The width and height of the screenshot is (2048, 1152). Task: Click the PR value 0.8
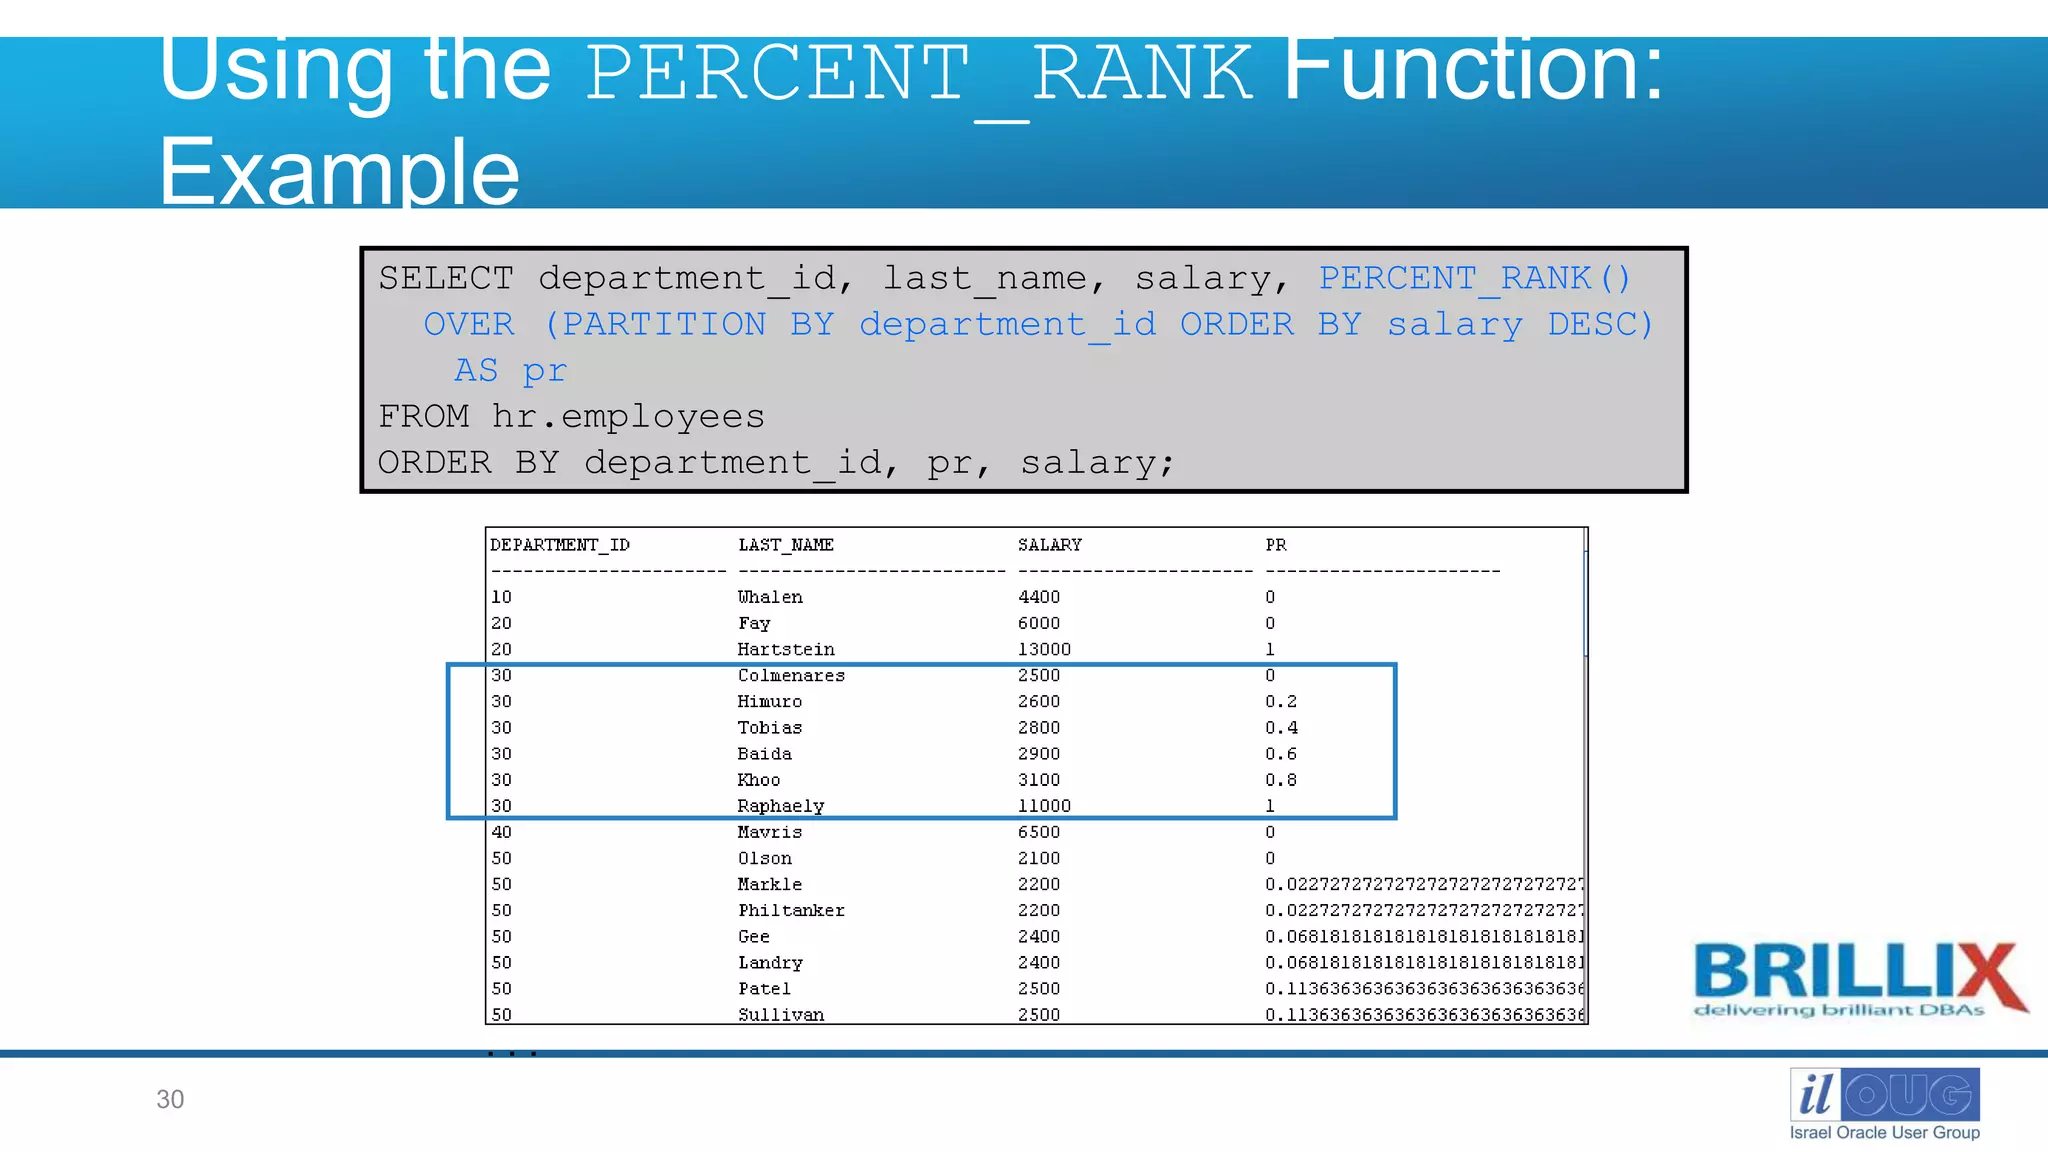pos(1281,779)
